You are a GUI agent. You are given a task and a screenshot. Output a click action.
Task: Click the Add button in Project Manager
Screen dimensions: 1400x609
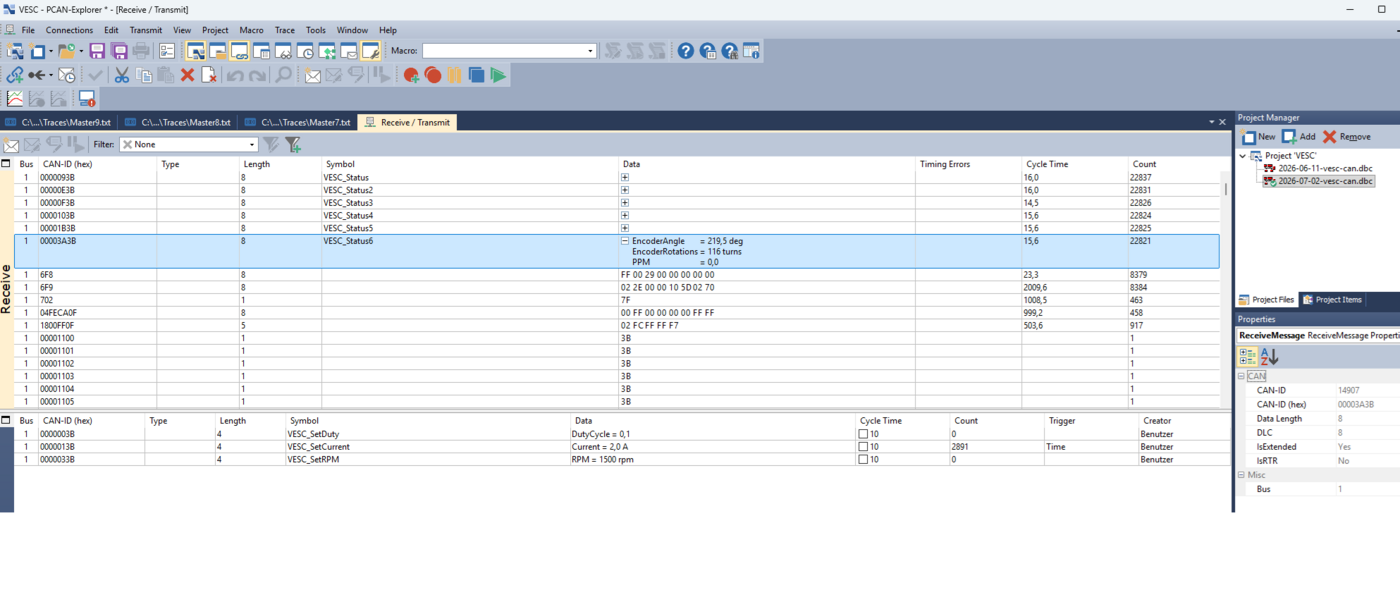pos(1299,137)
